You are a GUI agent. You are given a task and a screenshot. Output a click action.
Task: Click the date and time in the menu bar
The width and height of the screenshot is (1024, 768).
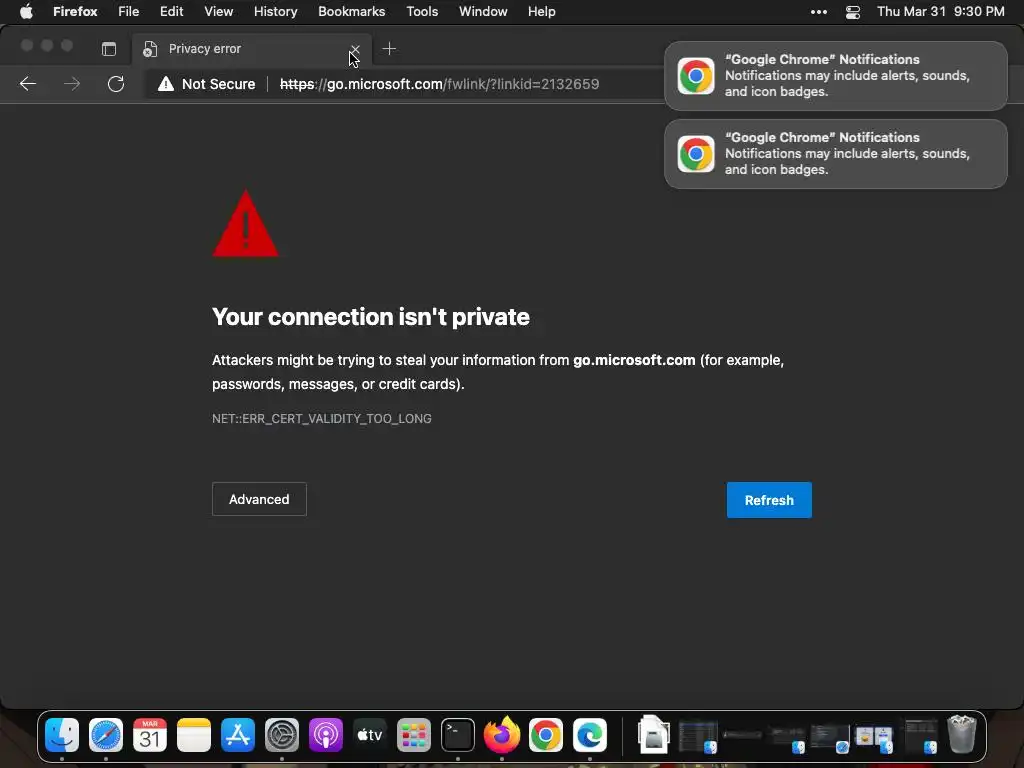coord(940,12)
